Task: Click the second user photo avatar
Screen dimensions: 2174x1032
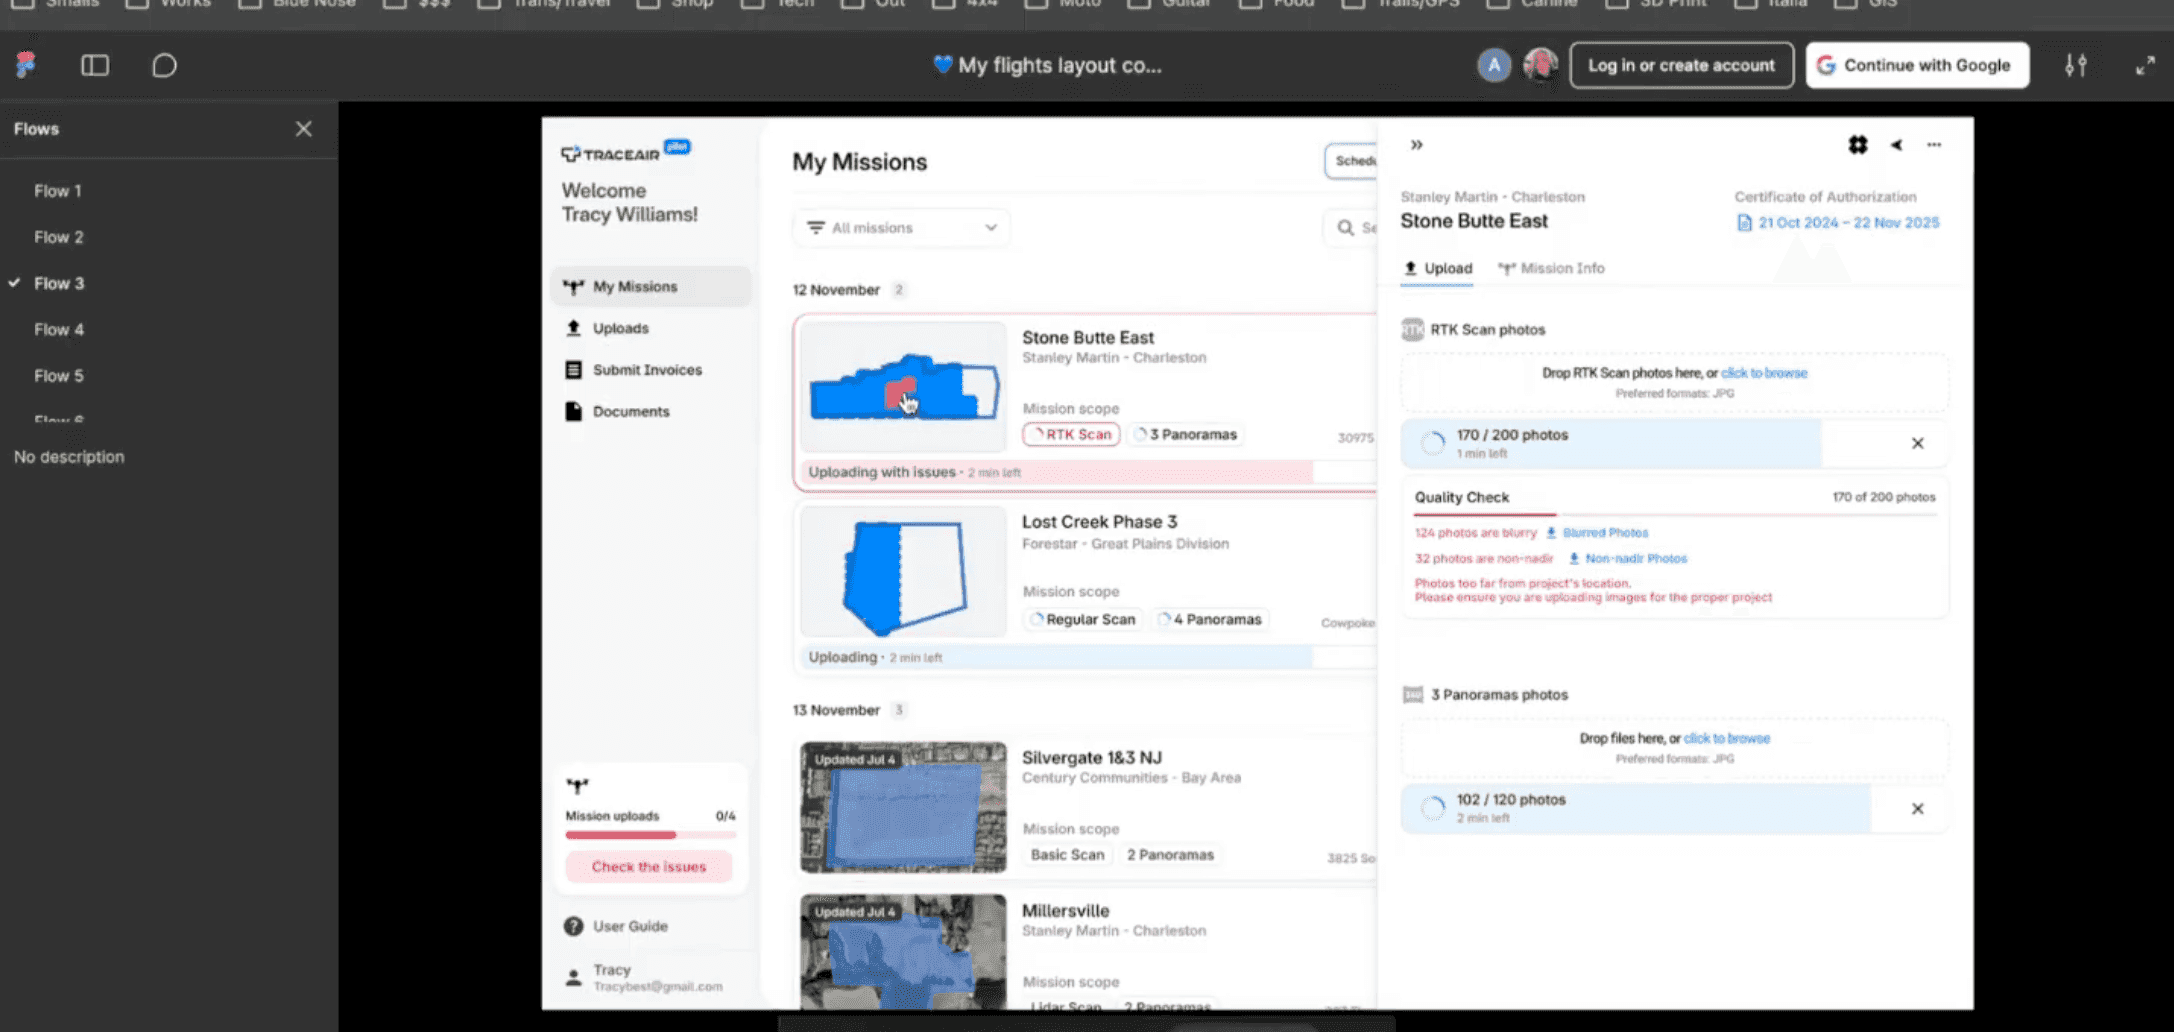Action: point(1541,65)
